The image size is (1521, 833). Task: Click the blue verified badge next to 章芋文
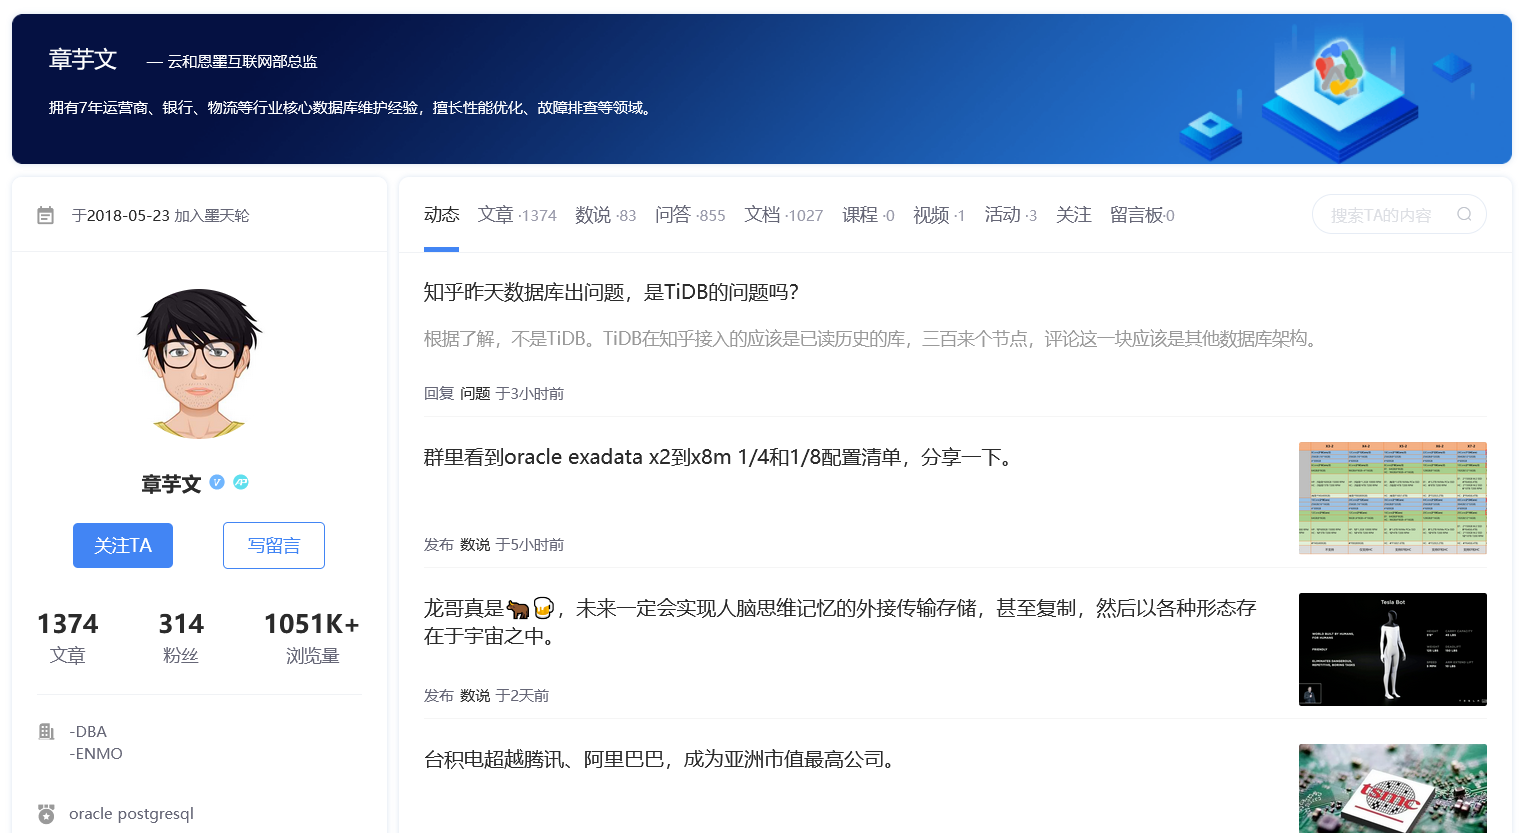tap(217, 482)
